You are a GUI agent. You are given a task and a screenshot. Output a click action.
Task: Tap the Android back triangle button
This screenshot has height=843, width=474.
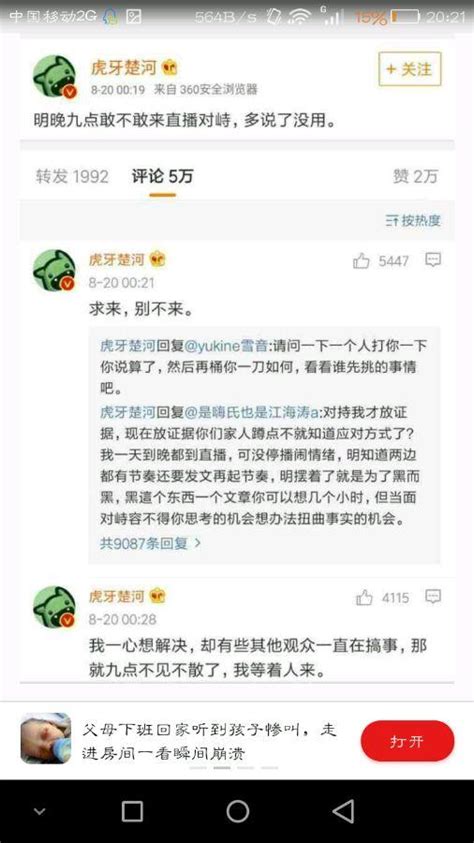tap(344, 811)
